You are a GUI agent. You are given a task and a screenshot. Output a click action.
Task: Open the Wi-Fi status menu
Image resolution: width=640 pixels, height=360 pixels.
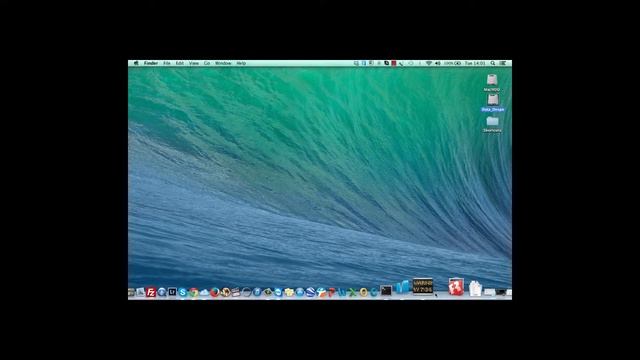tap(429, 63)
